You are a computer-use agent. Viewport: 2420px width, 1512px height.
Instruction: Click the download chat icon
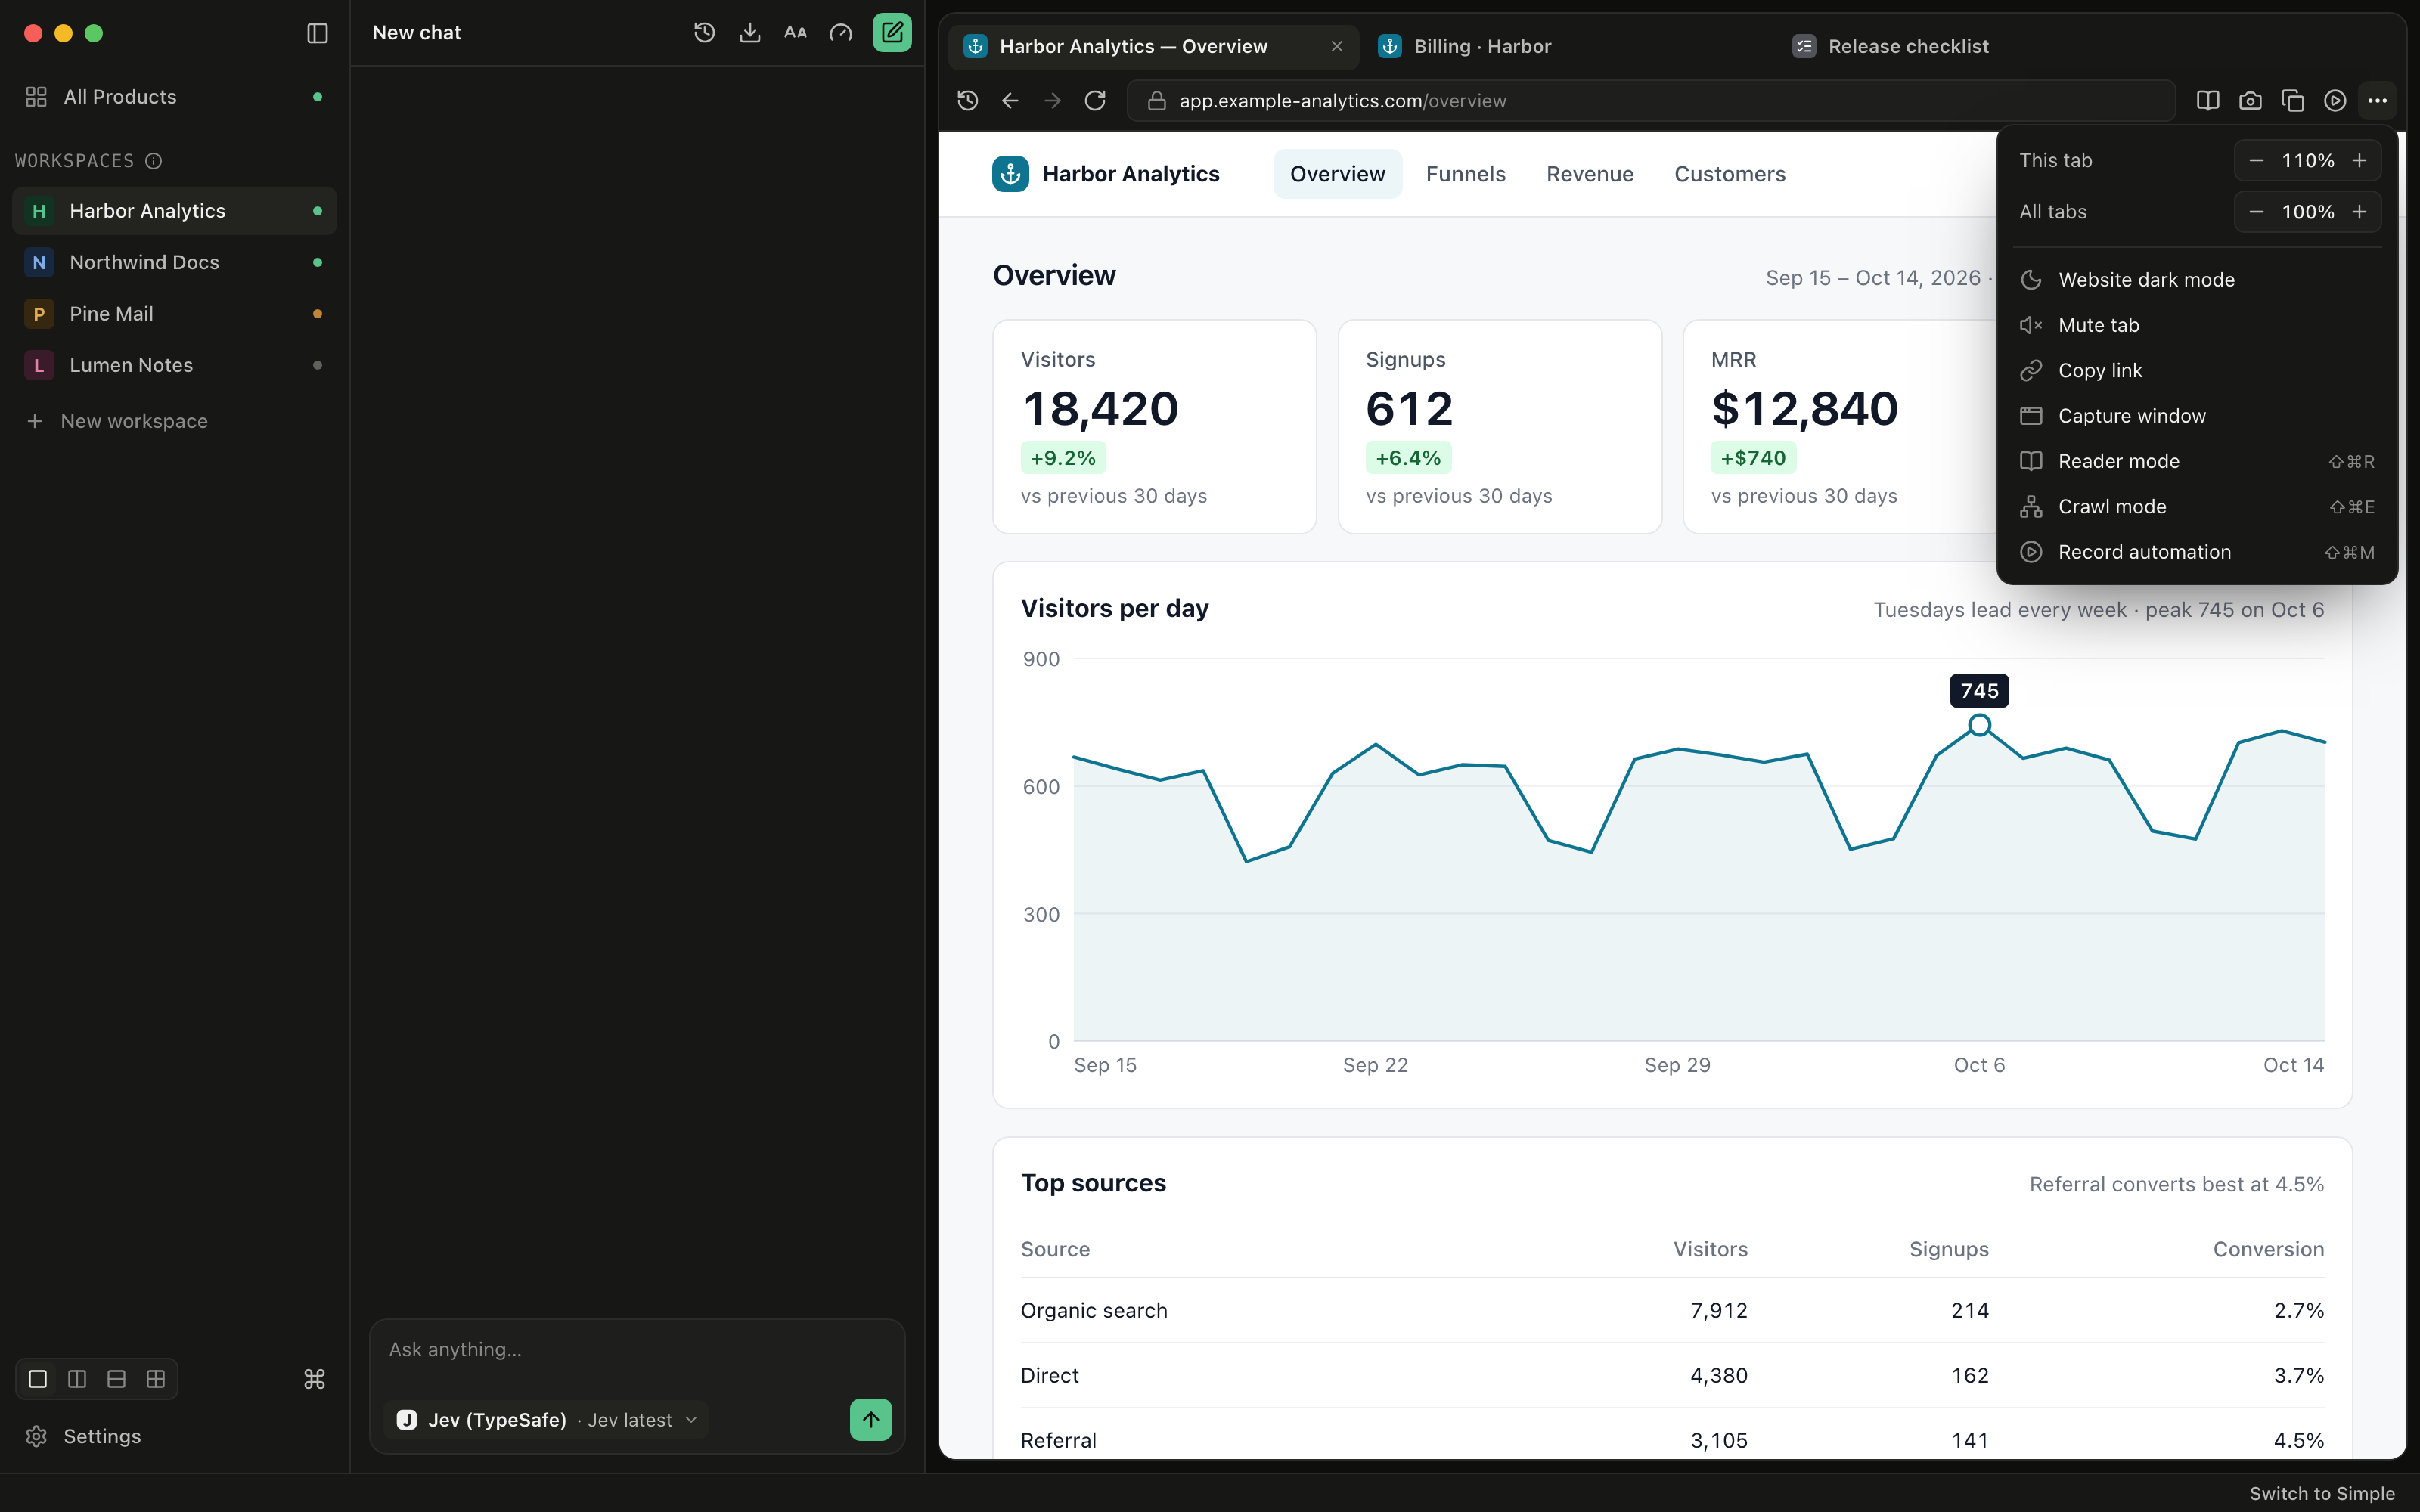pos(750,33)
